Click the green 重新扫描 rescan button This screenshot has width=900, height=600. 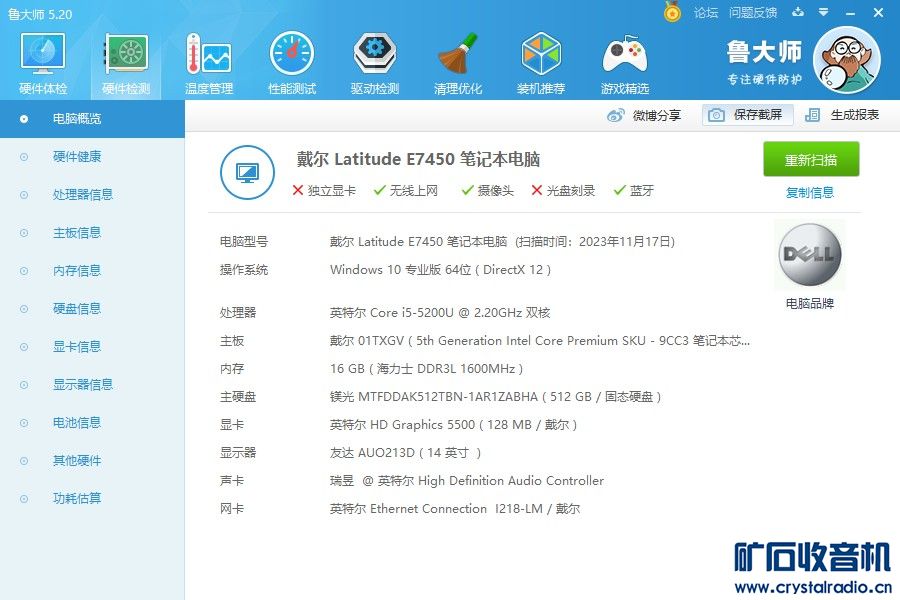pos(811,159)
